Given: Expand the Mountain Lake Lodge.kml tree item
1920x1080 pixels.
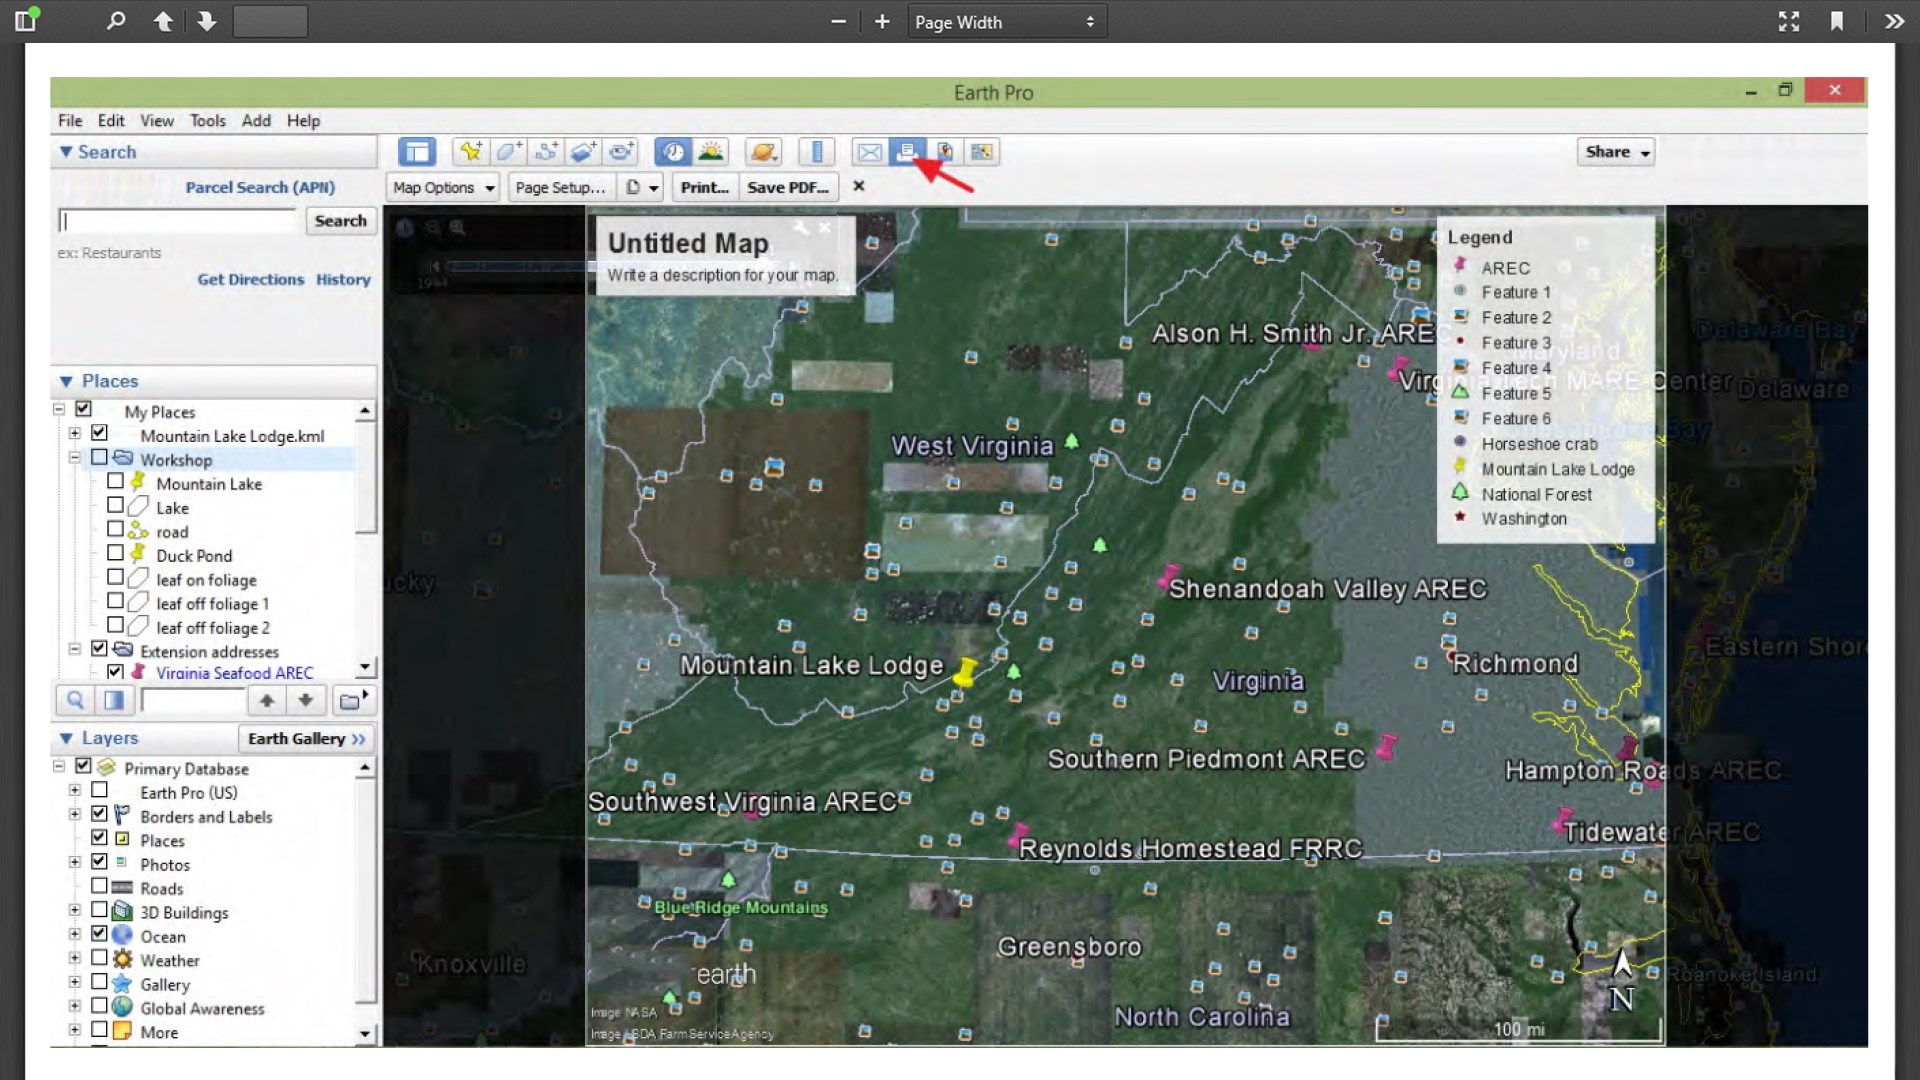Looking at the screenshot, I should click(75, 434).
